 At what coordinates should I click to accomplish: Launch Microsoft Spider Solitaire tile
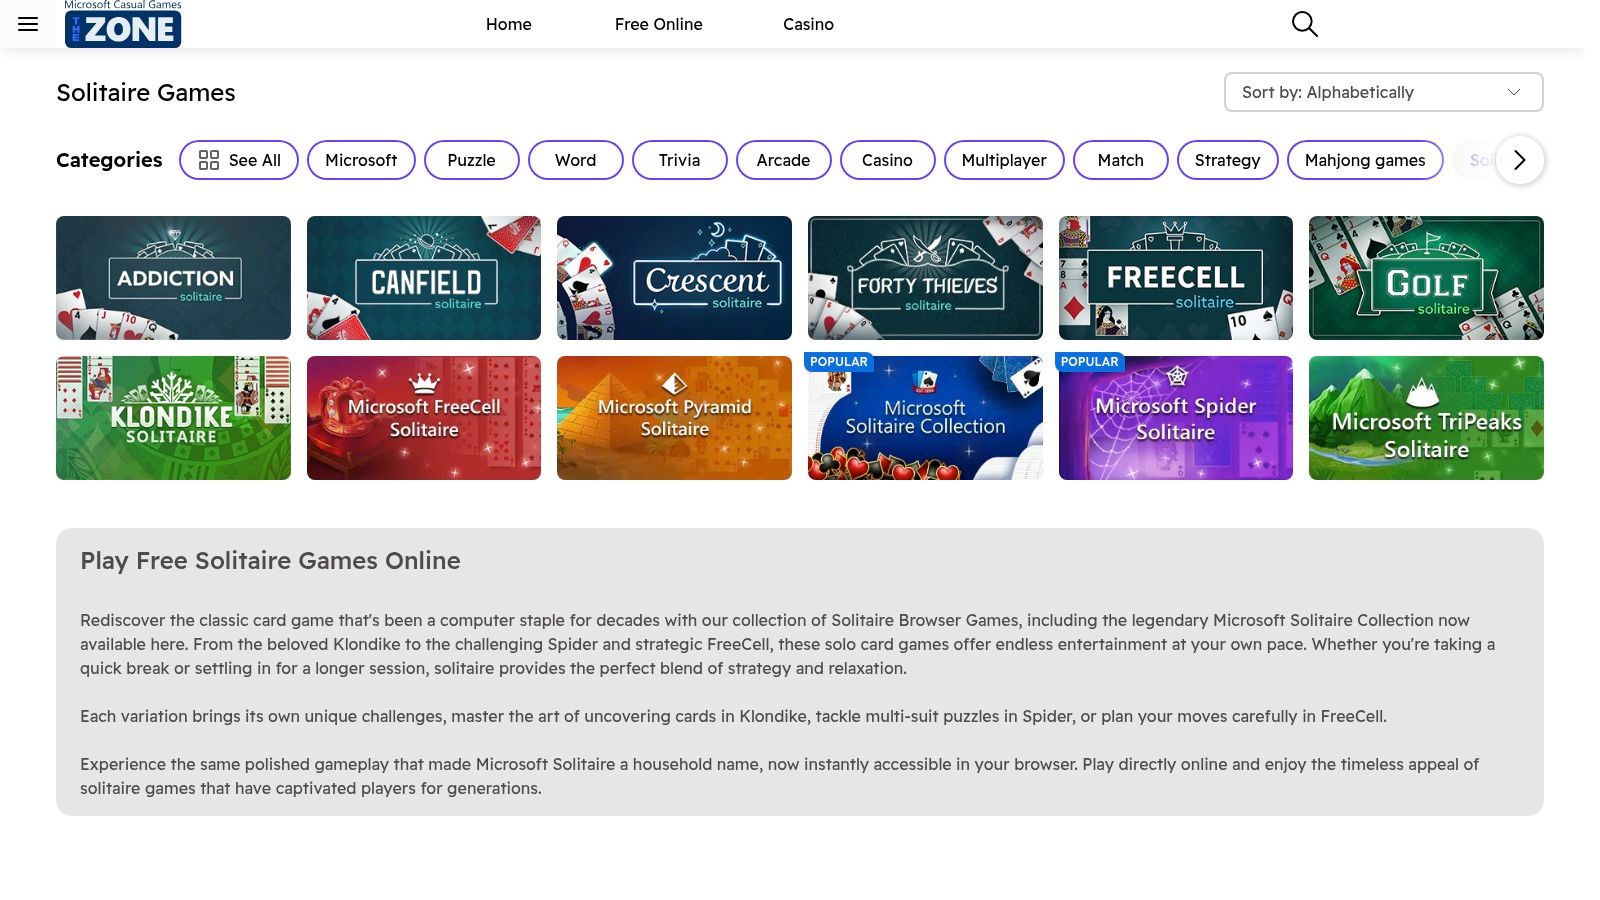1176,418
